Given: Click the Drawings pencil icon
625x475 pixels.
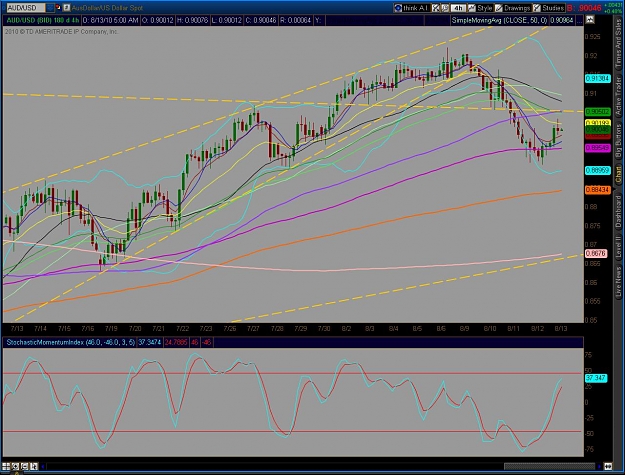Looking at the screenshot, I should click(499, 8).
